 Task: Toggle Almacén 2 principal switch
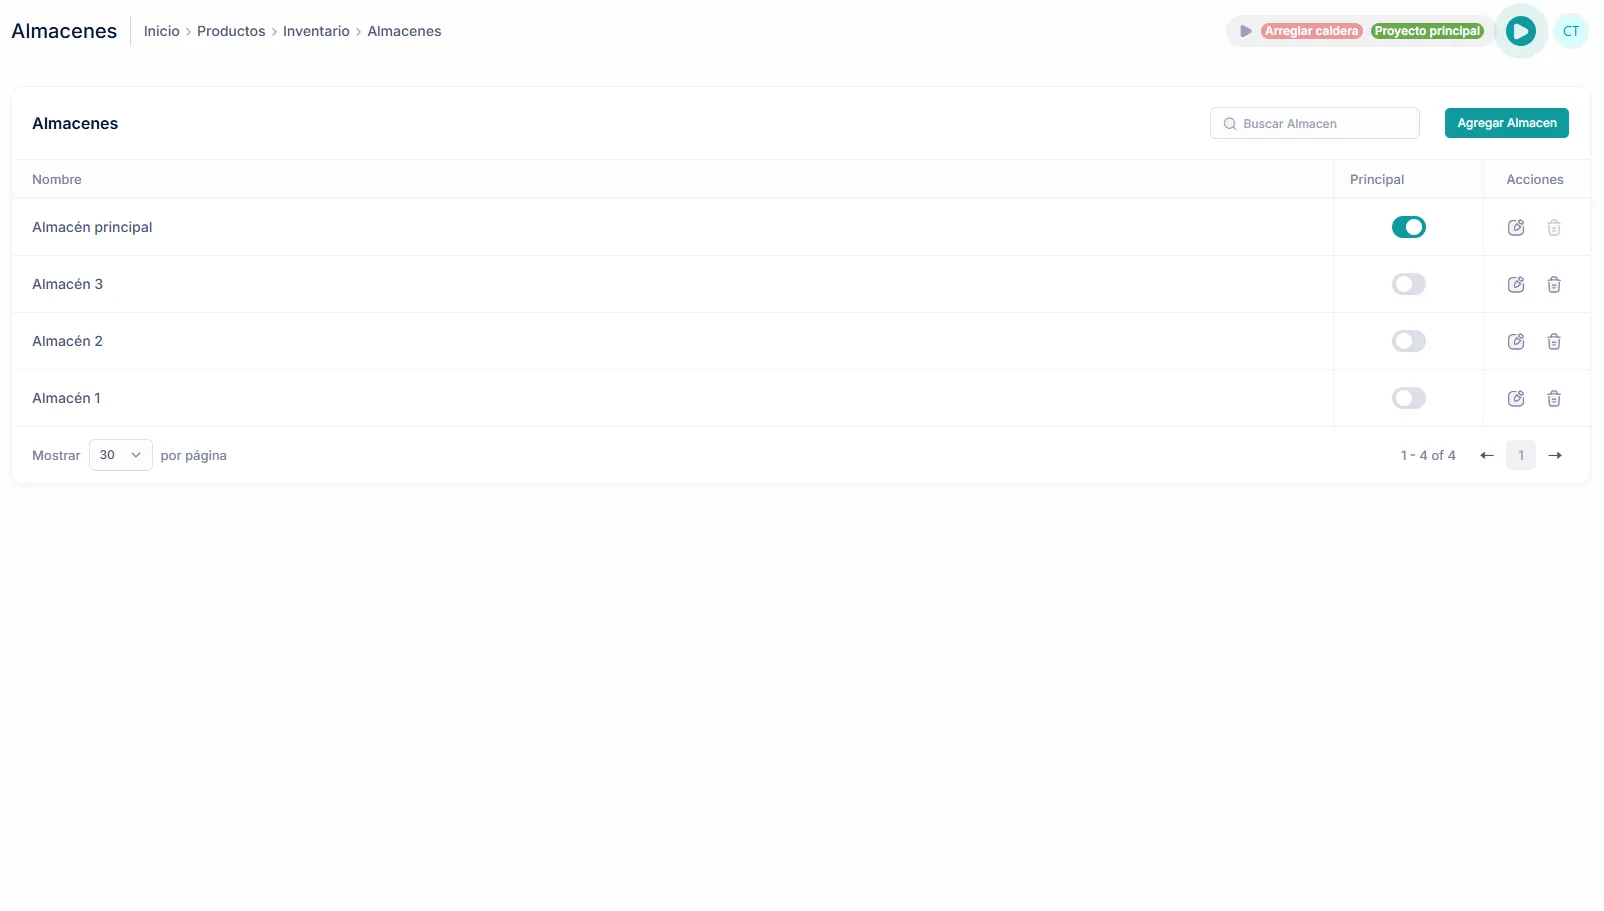(1408, 341)
